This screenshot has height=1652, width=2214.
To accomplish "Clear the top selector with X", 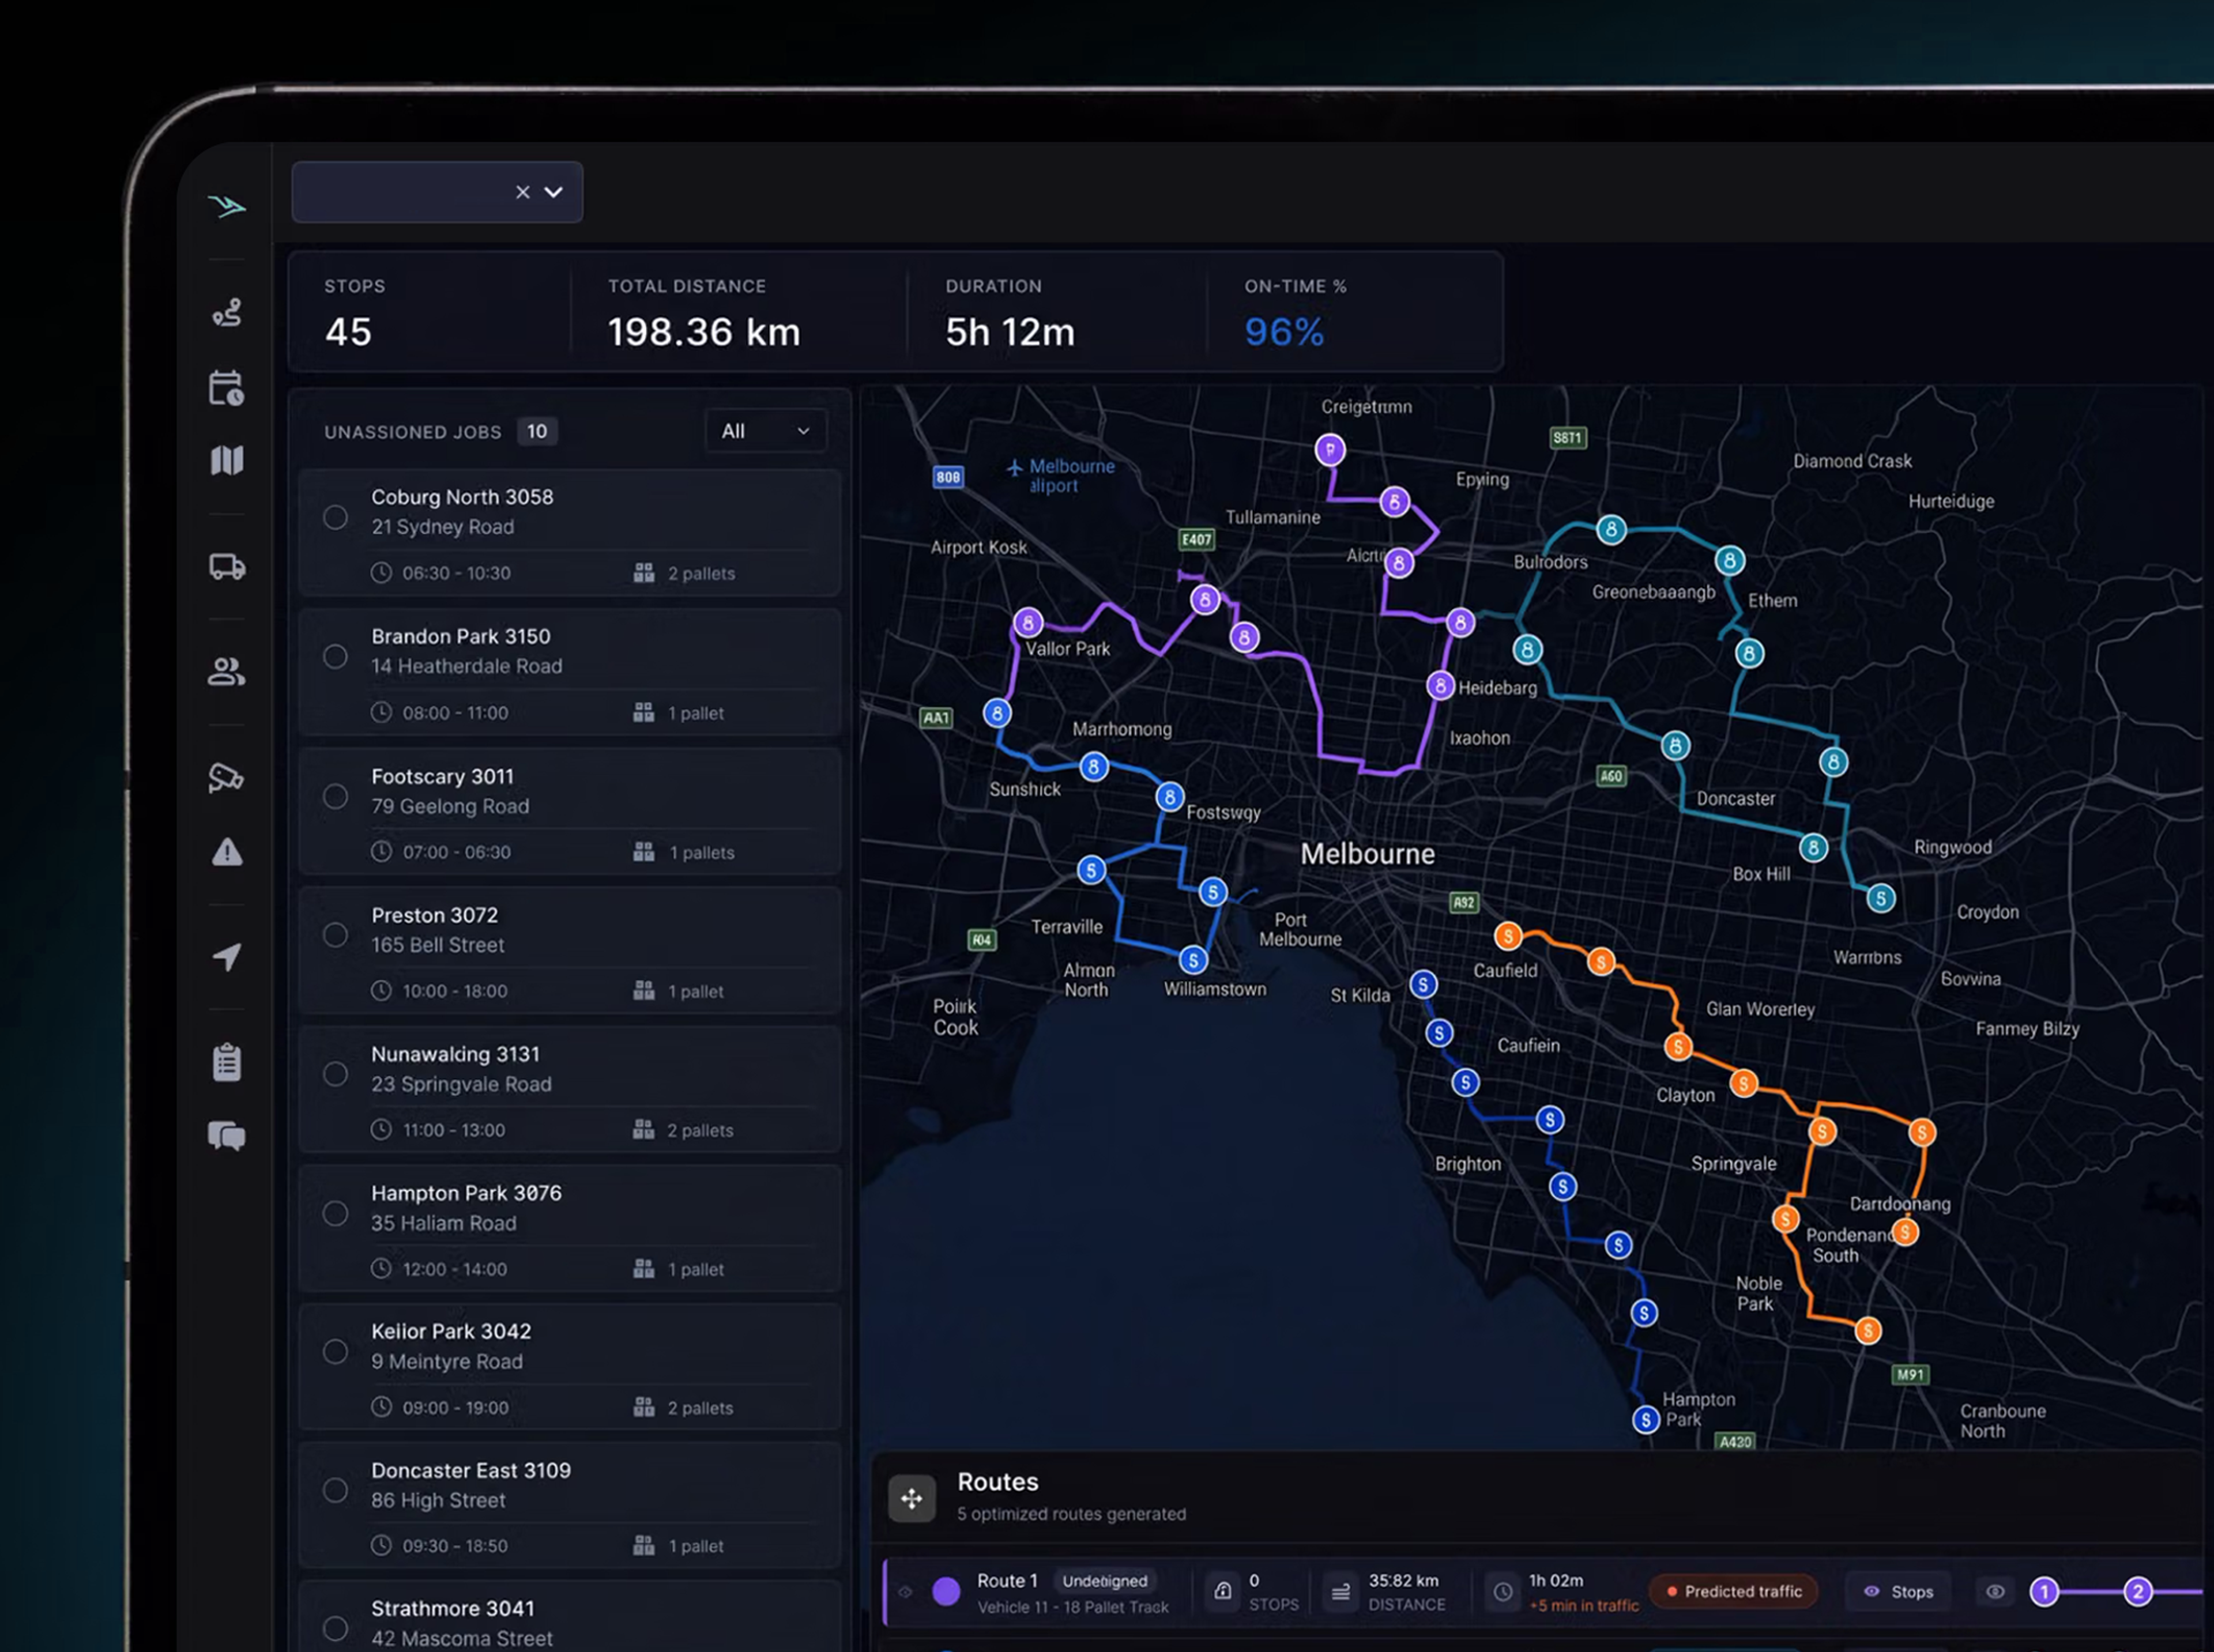I will coord(522,192).
